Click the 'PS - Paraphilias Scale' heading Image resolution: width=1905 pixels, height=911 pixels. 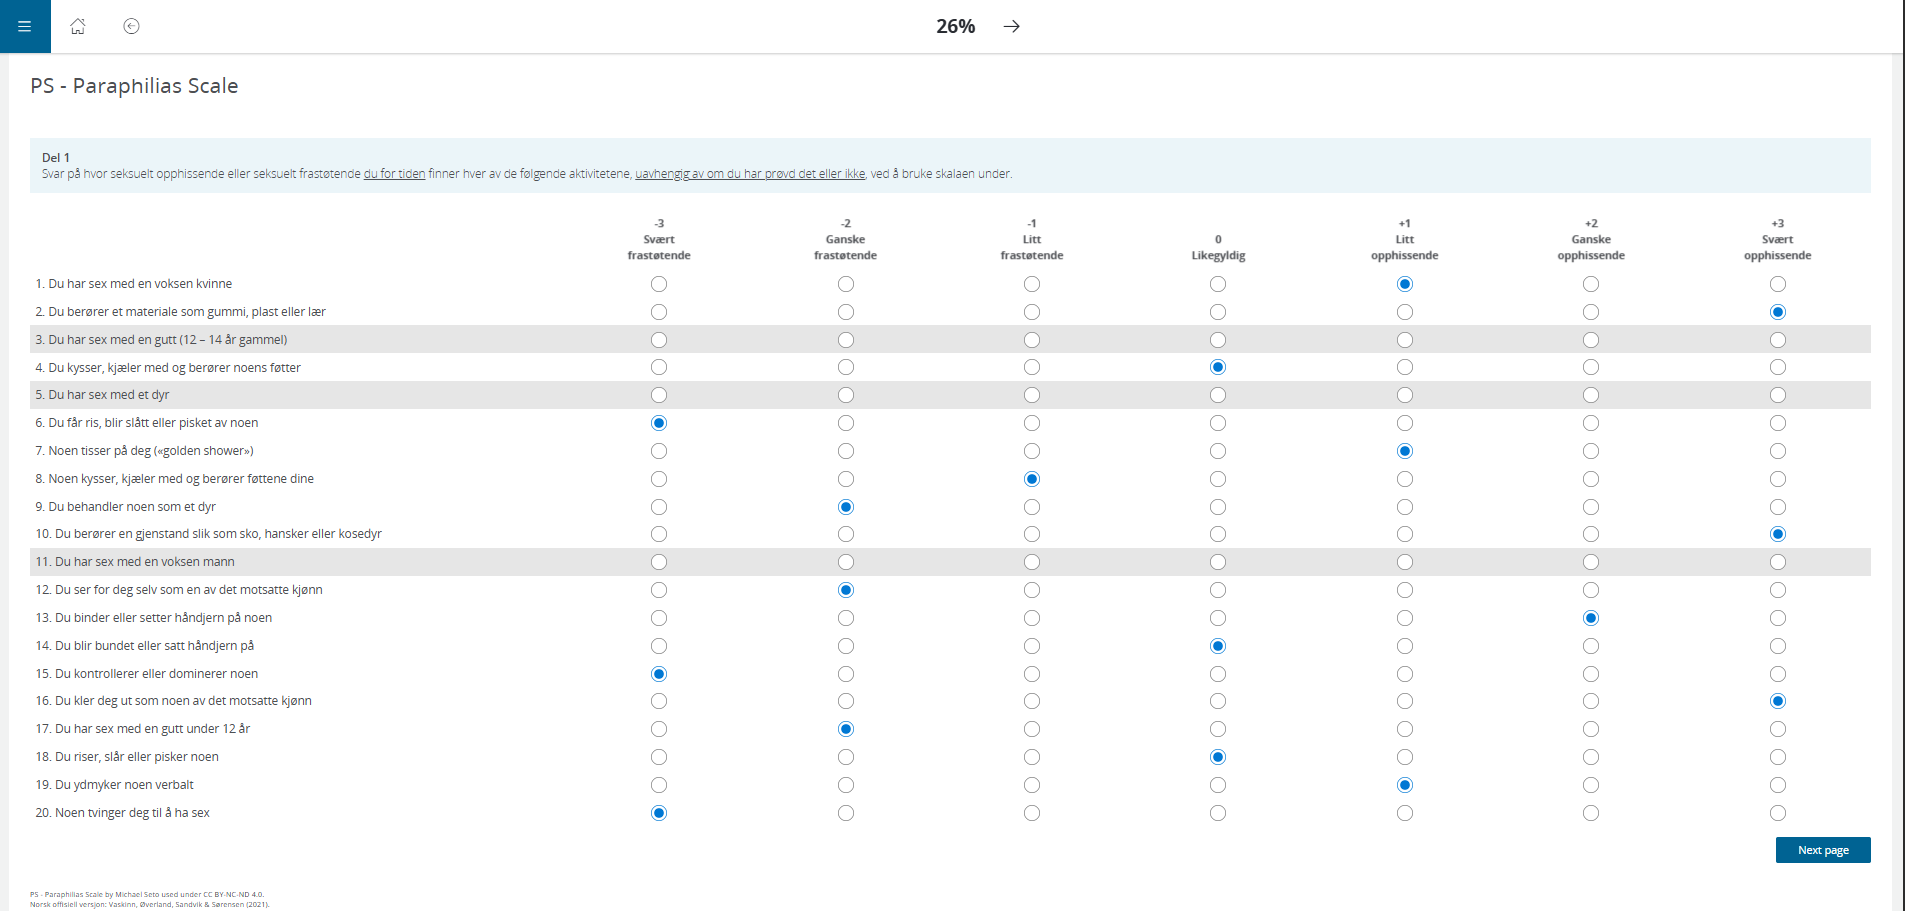click(134, 86)
